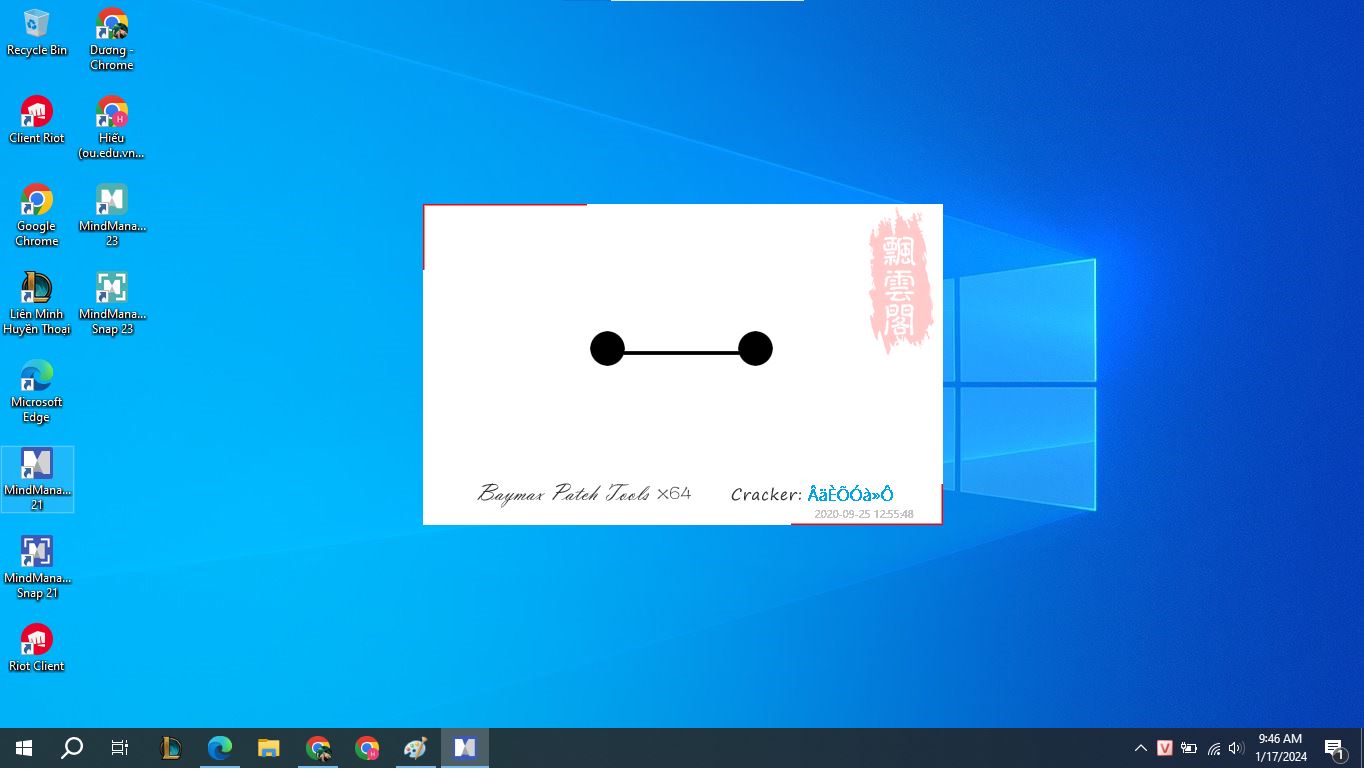The height and width of the screenshot is (772, 1364).
Task: Open Task View from the taskbar
Action: pos(120,748)
